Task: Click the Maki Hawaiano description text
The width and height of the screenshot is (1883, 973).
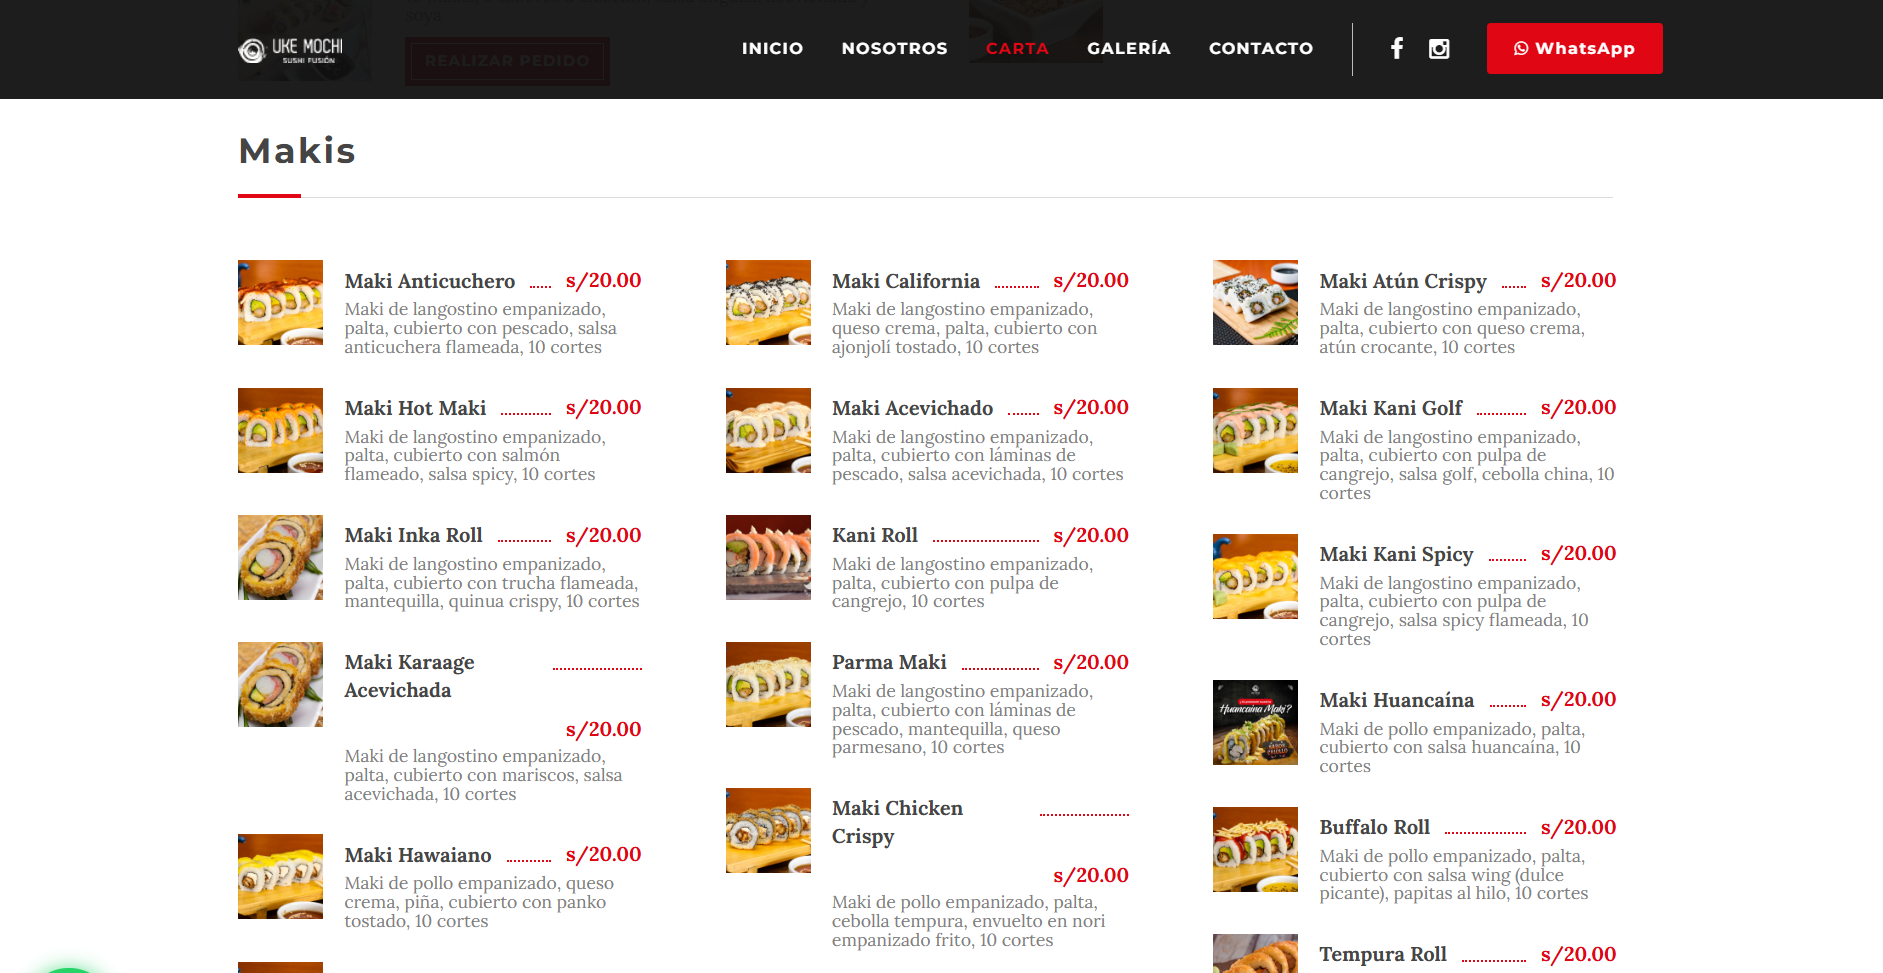Action: click(x=479, y=902)
